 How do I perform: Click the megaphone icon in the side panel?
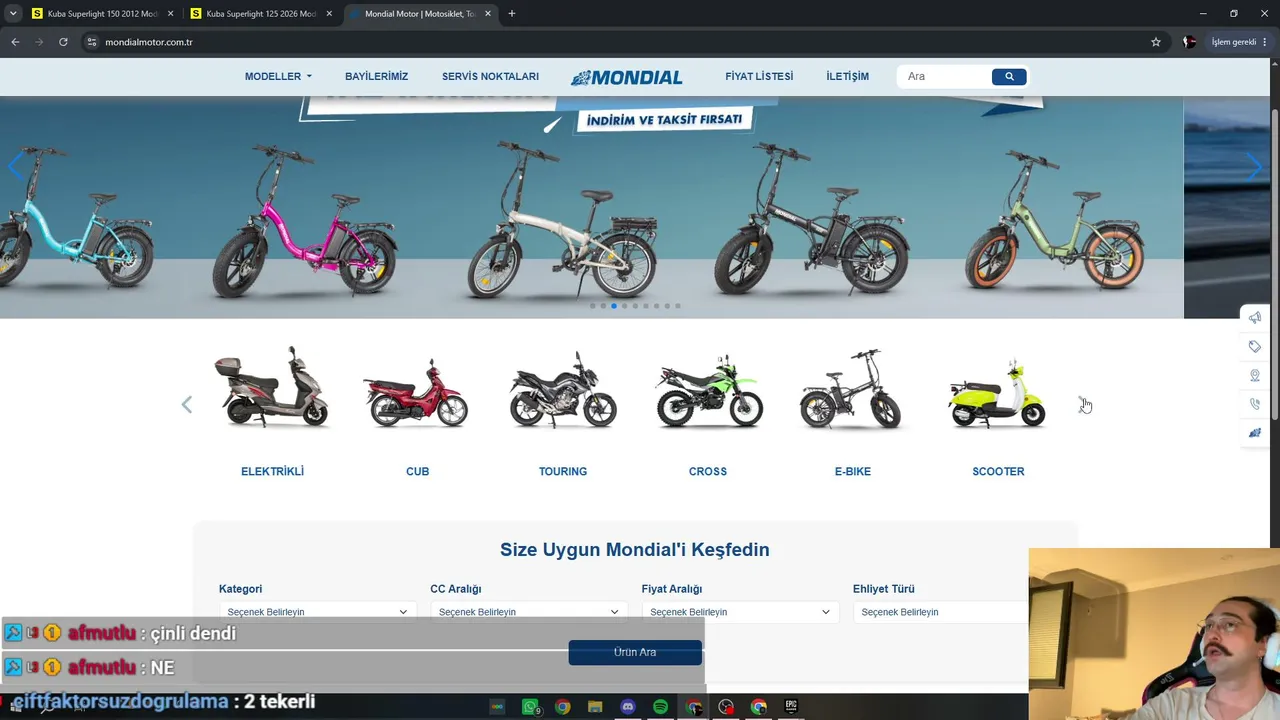click(x=1254, y=318)
